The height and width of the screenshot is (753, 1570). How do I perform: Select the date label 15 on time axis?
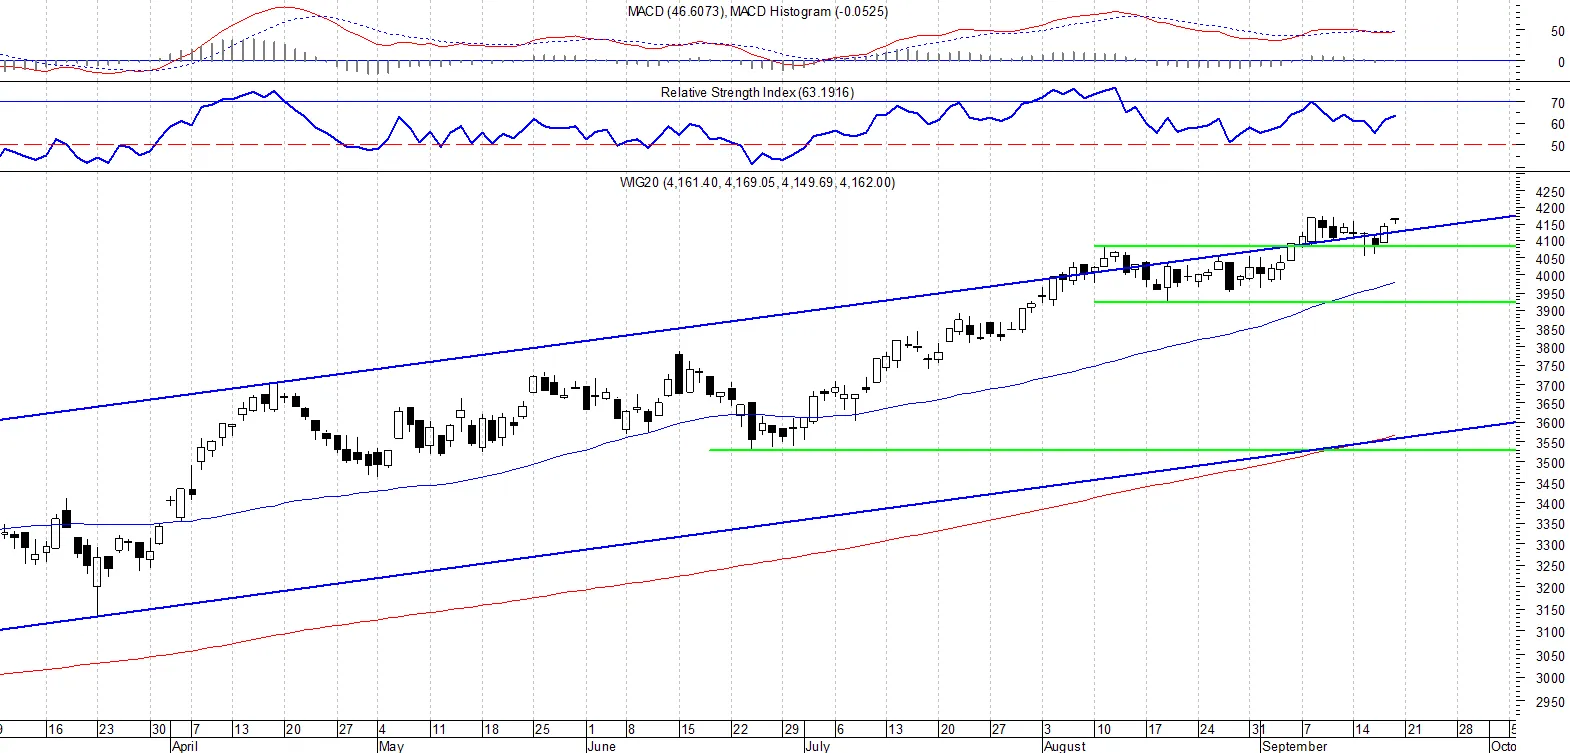688,730
